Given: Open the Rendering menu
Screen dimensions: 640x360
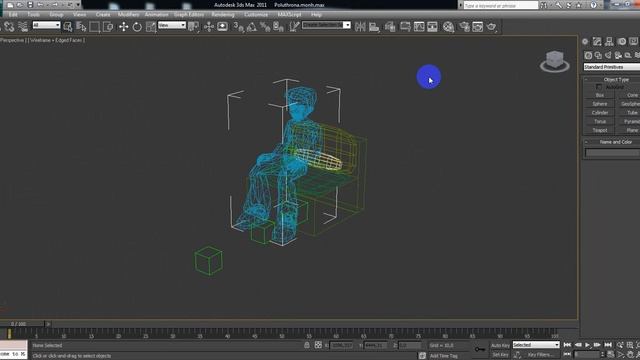Looking at the screenshot, I should point(223,15).
